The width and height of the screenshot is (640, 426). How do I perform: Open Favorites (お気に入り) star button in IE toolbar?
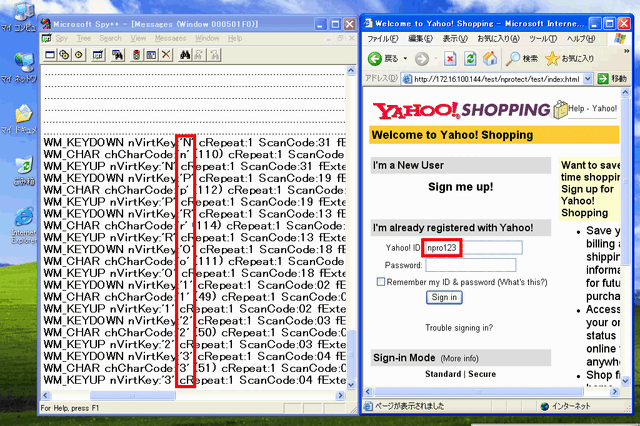click(569, 59)
